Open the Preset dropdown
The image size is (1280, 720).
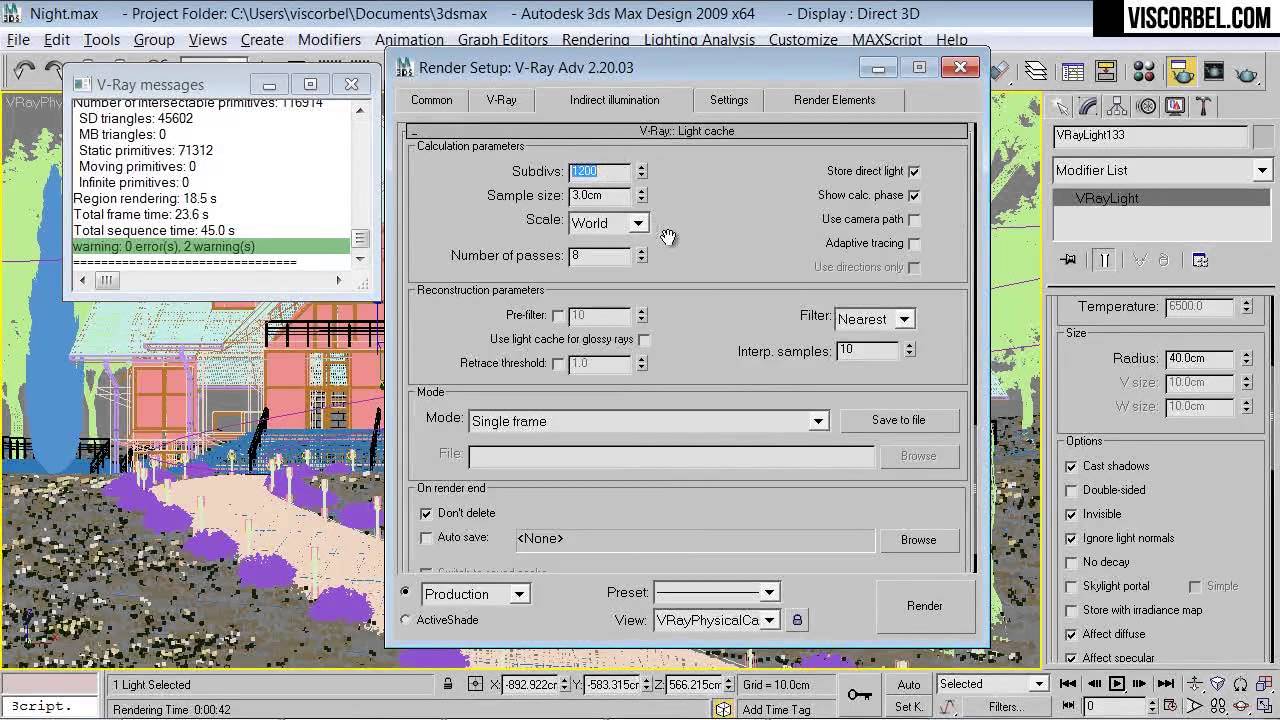(716, 592)
